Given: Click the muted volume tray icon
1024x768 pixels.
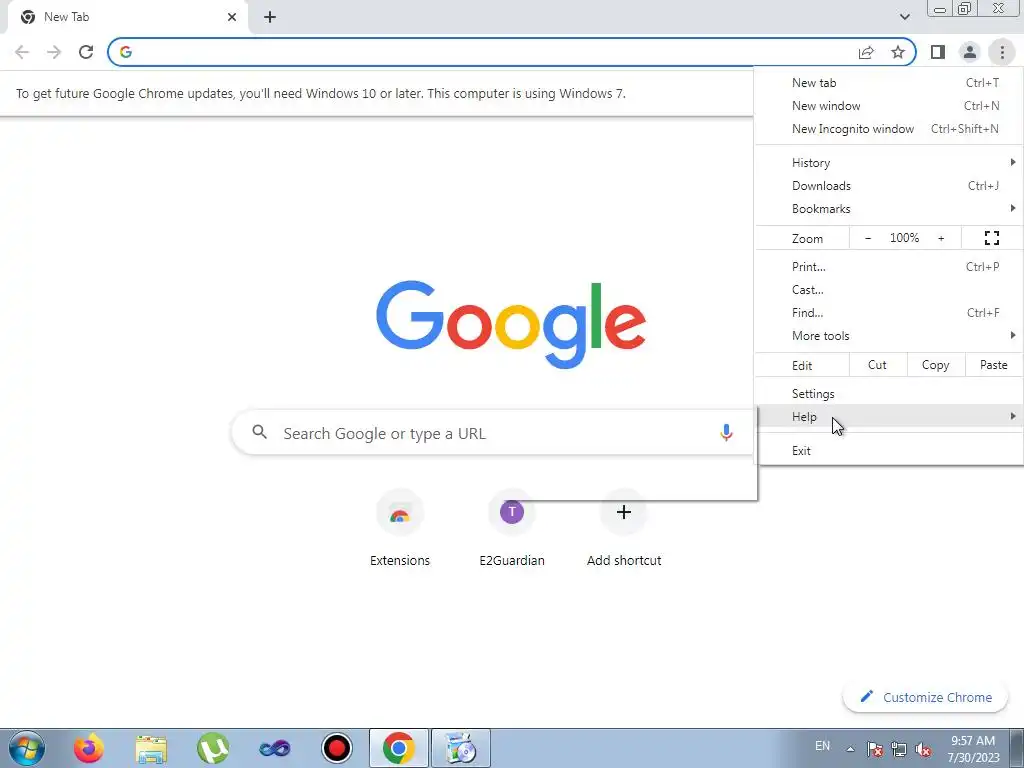Looking at the screenshot, I should pyautogui.click(x=923, y=749).
